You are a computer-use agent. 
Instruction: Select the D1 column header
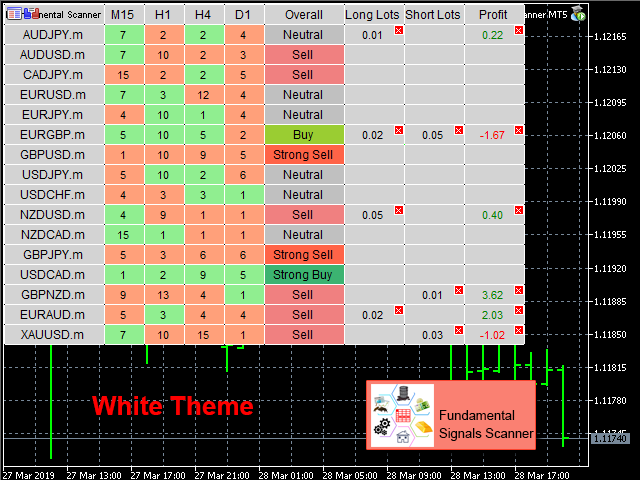click(244, 15)
